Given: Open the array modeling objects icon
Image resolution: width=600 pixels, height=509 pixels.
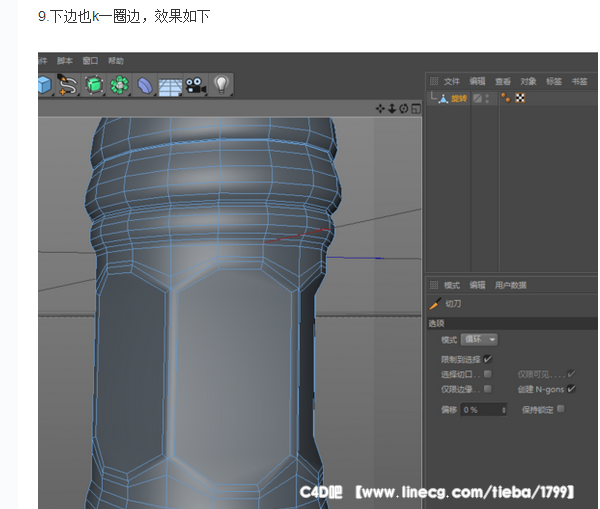Looking at the screenshot, I should [120, 85].
